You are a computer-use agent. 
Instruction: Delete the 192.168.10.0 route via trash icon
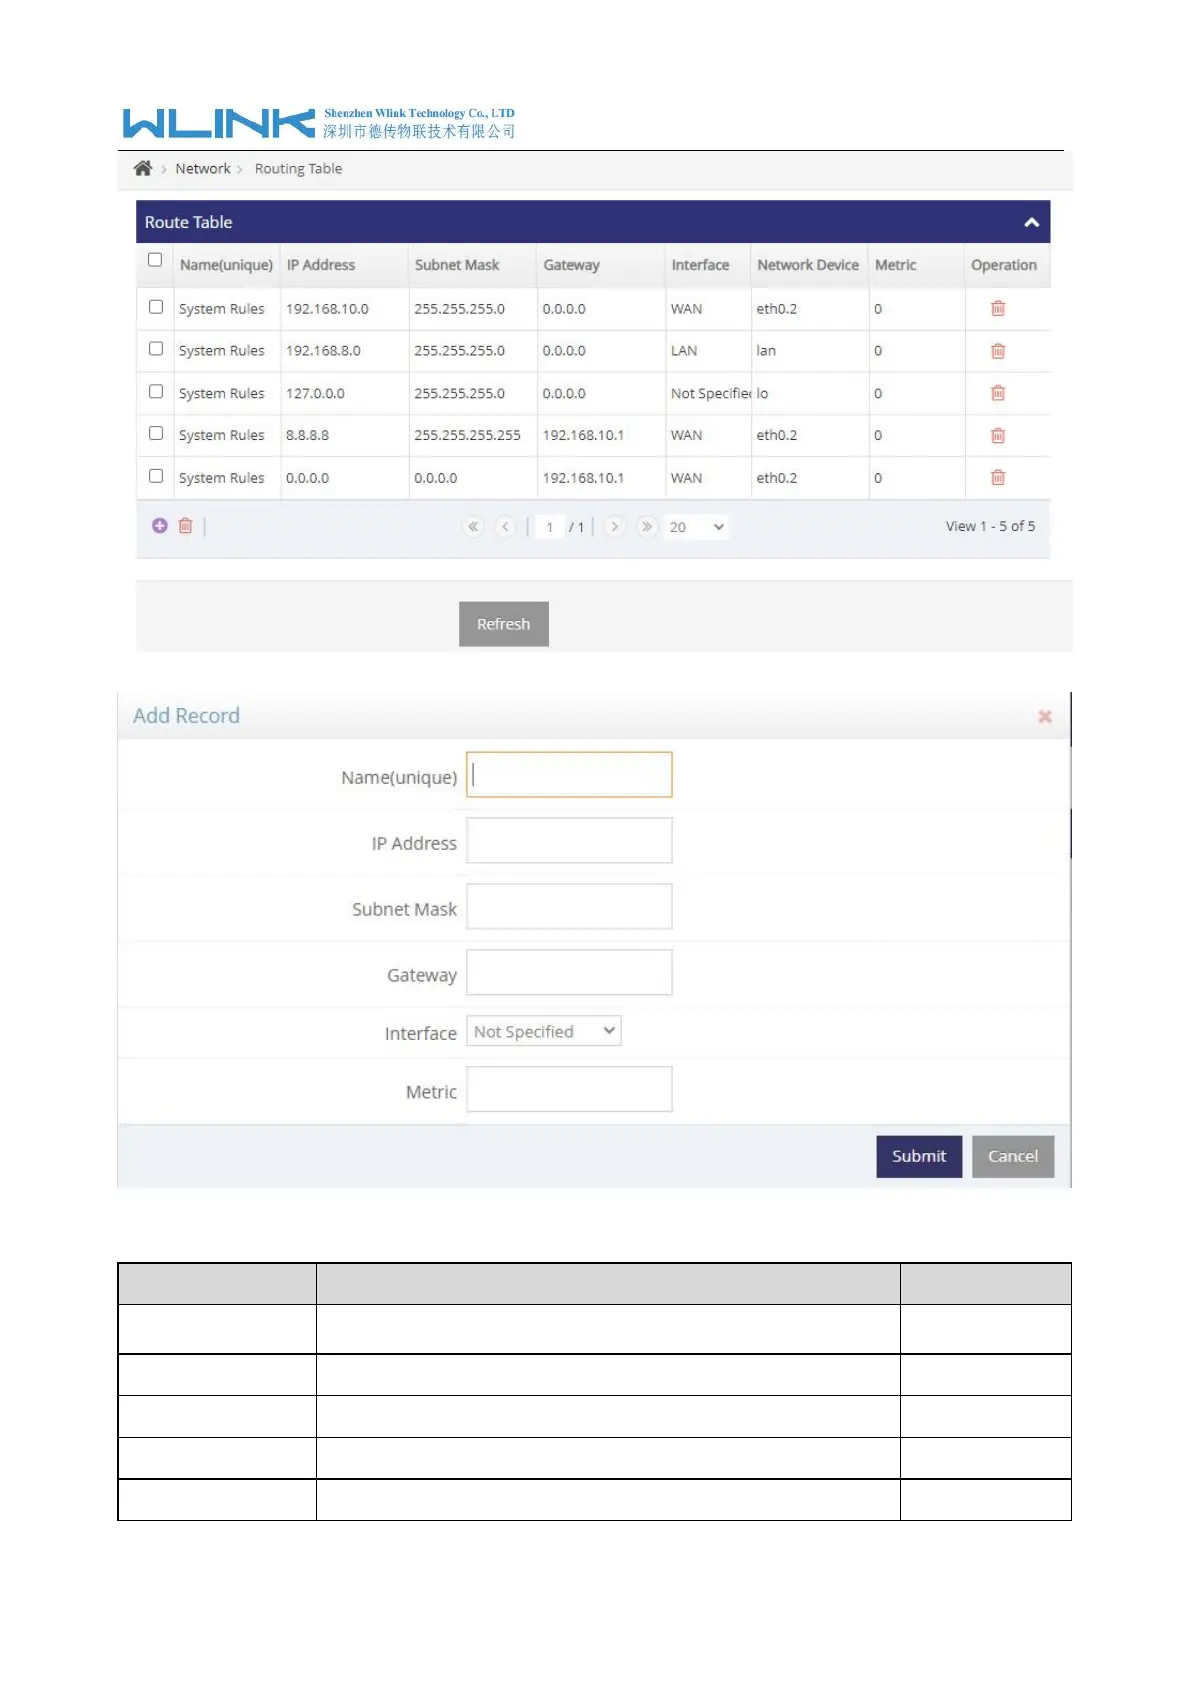tap(997, 308)
